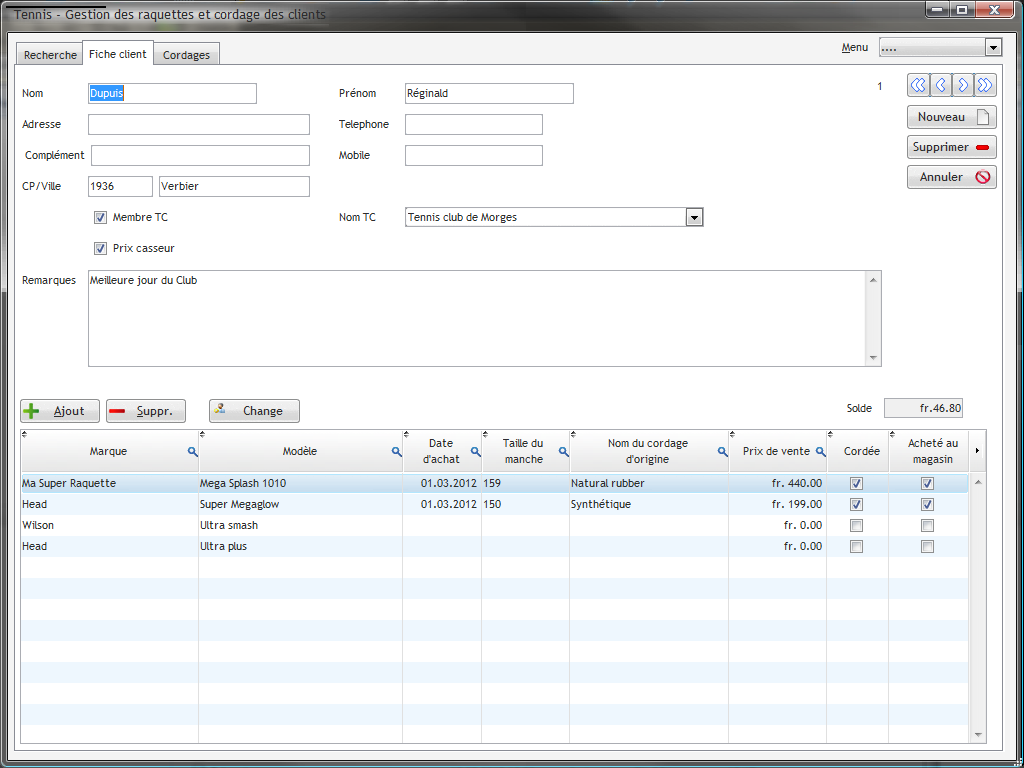
Task: Click into the Nom field
Action: 172,93
